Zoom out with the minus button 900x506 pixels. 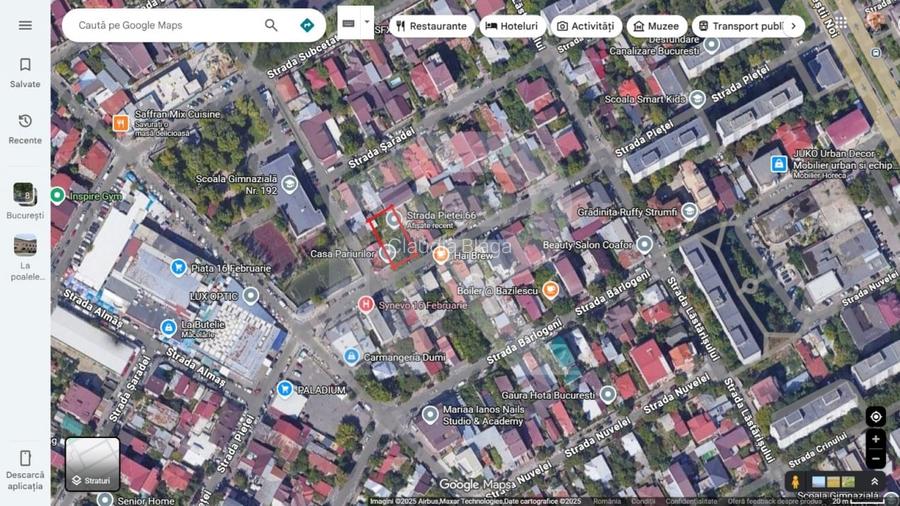coord(876,459)
